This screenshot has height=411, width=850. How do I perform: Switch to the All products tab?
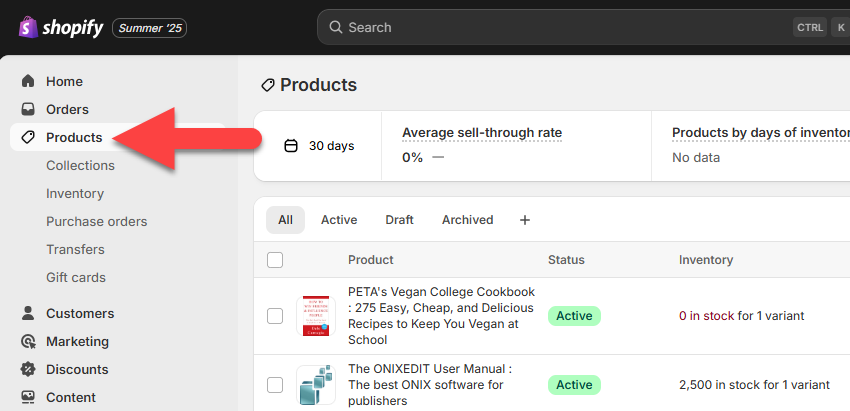click(x=285, y=220)
